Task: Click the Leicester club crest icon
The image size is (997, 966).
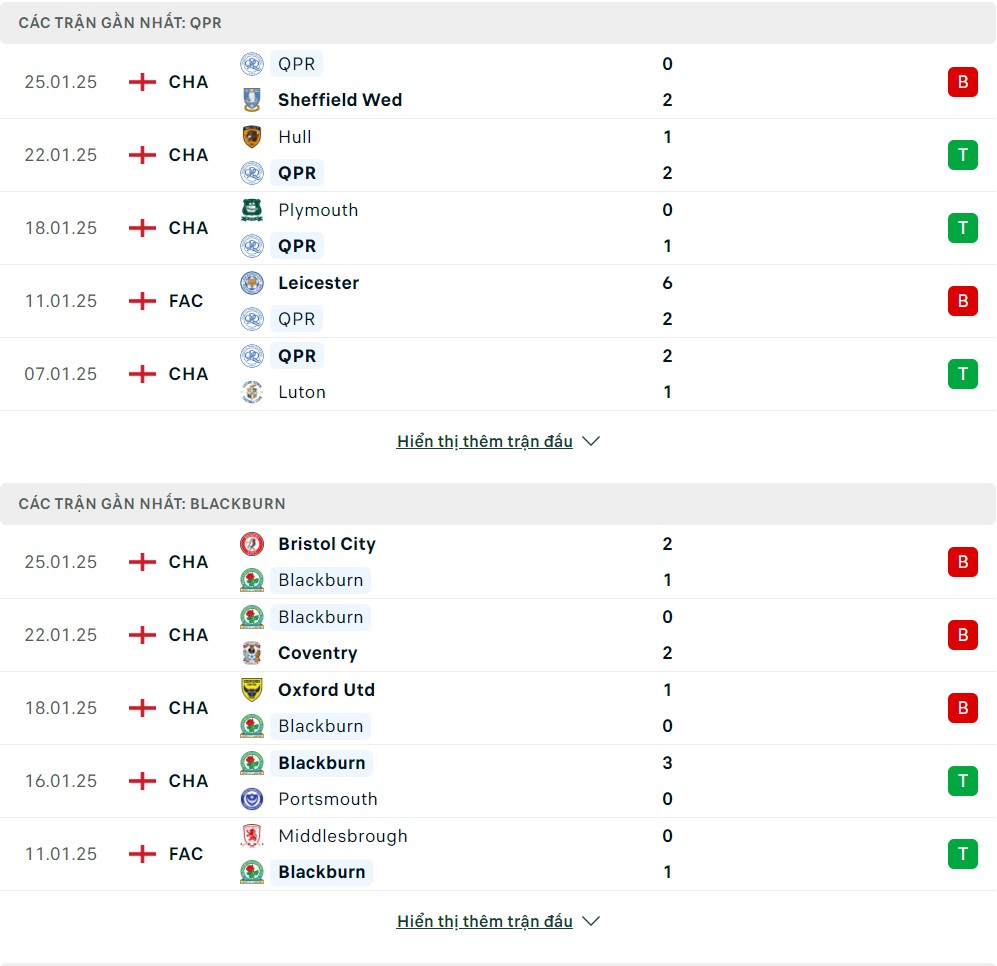Action: (x=252, y=283)
